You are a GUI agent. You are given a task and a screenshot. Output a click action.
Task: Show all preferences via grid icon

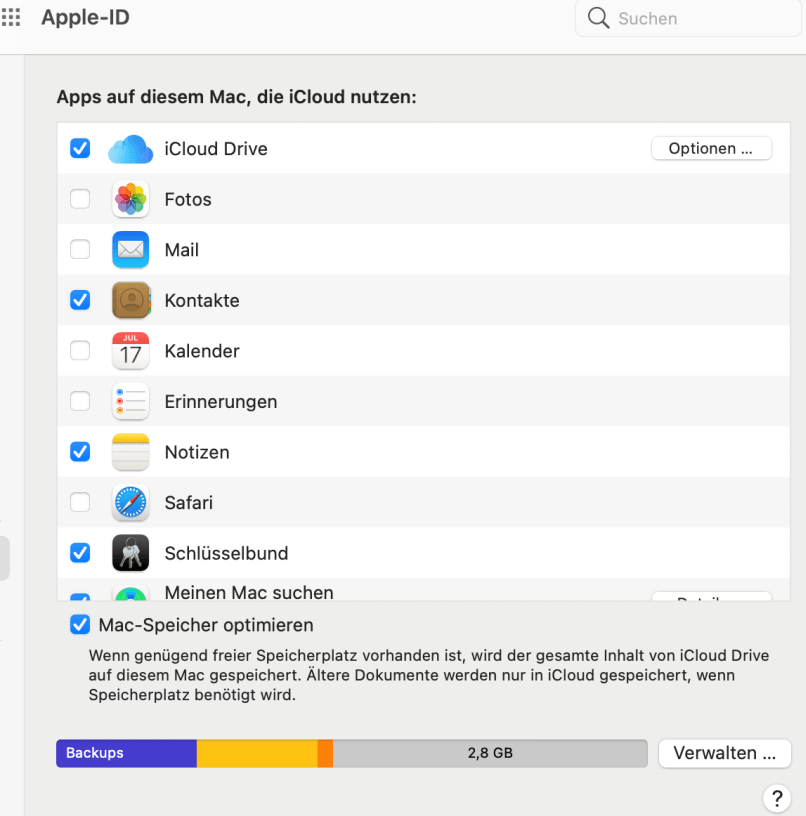pyautogui.click(x=11, y=18)
